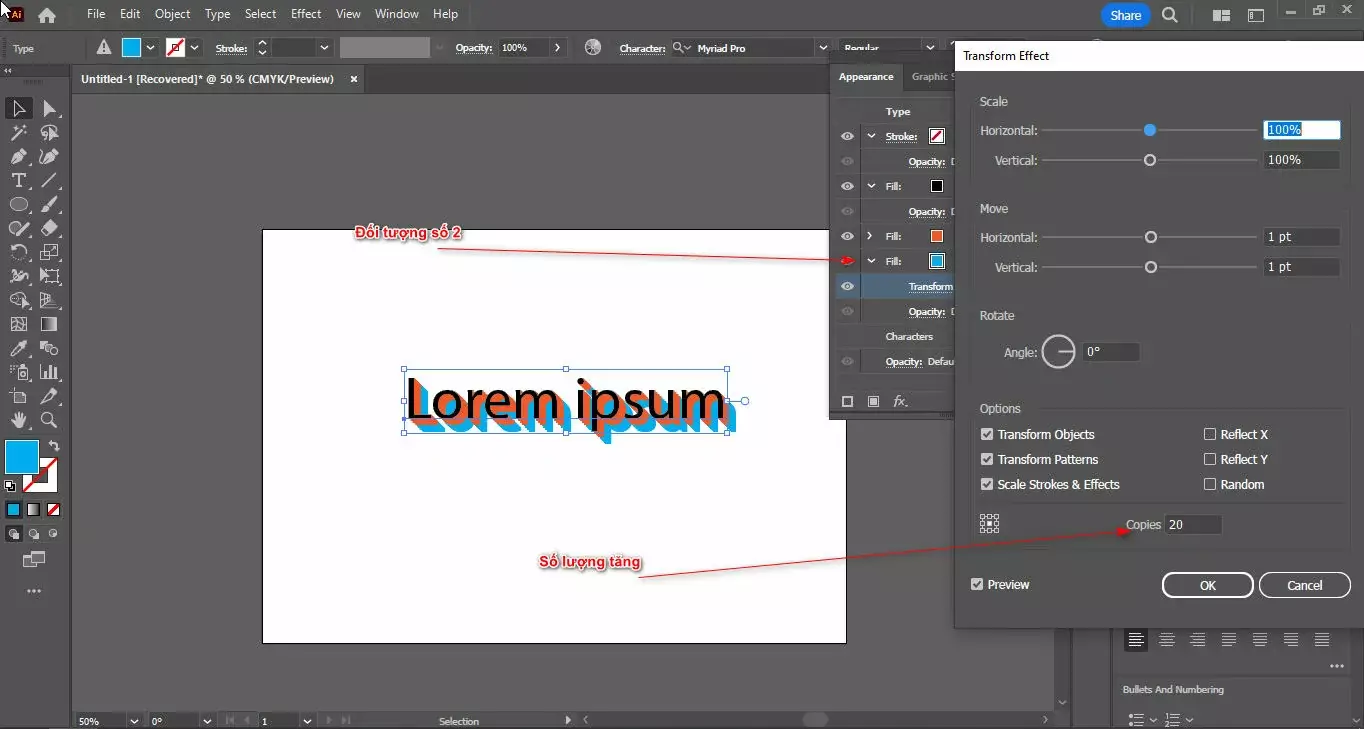Click the Copies input field
Image resolution: width=1364 pixels, height=729 pixels.
point(1193,524)
